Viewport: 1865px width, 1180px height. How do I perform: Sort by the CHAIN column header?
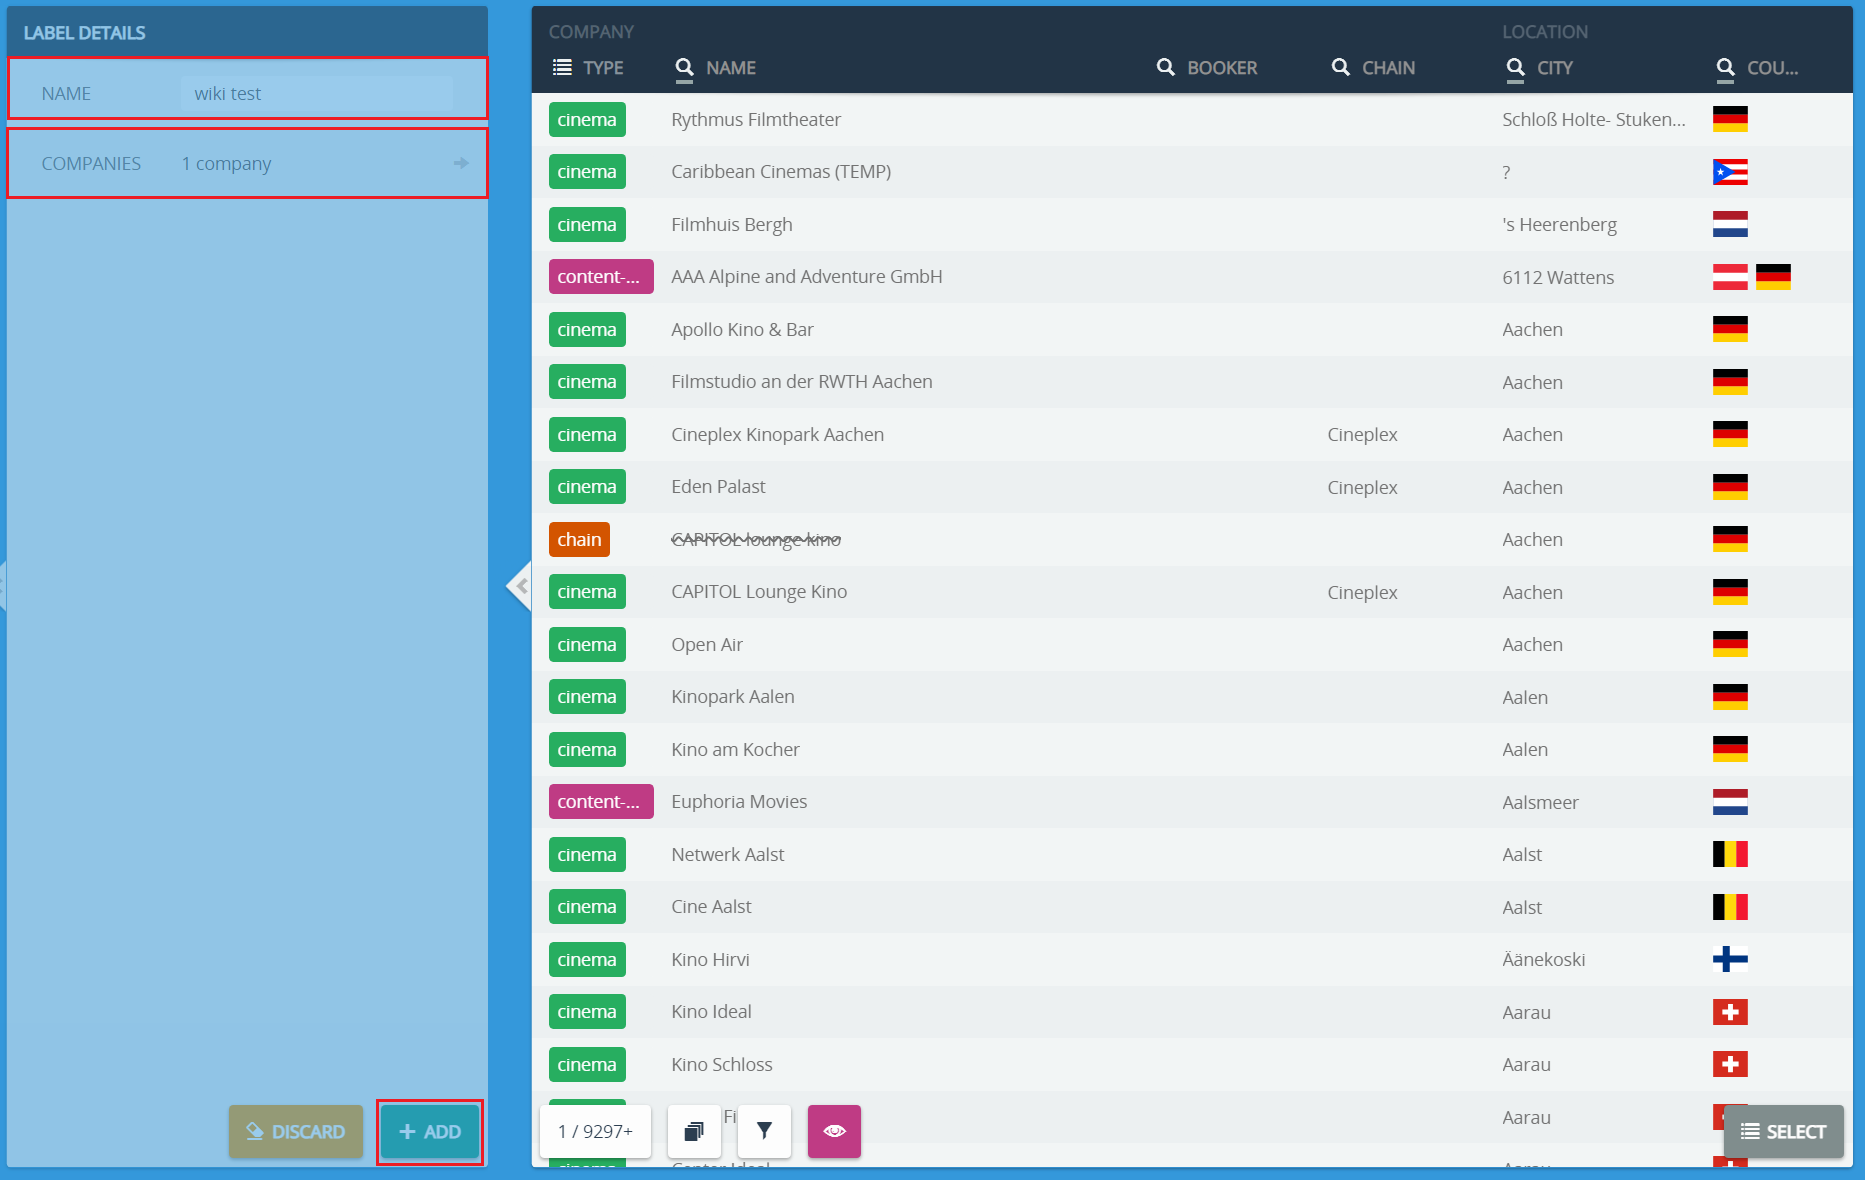[1388, 68]
